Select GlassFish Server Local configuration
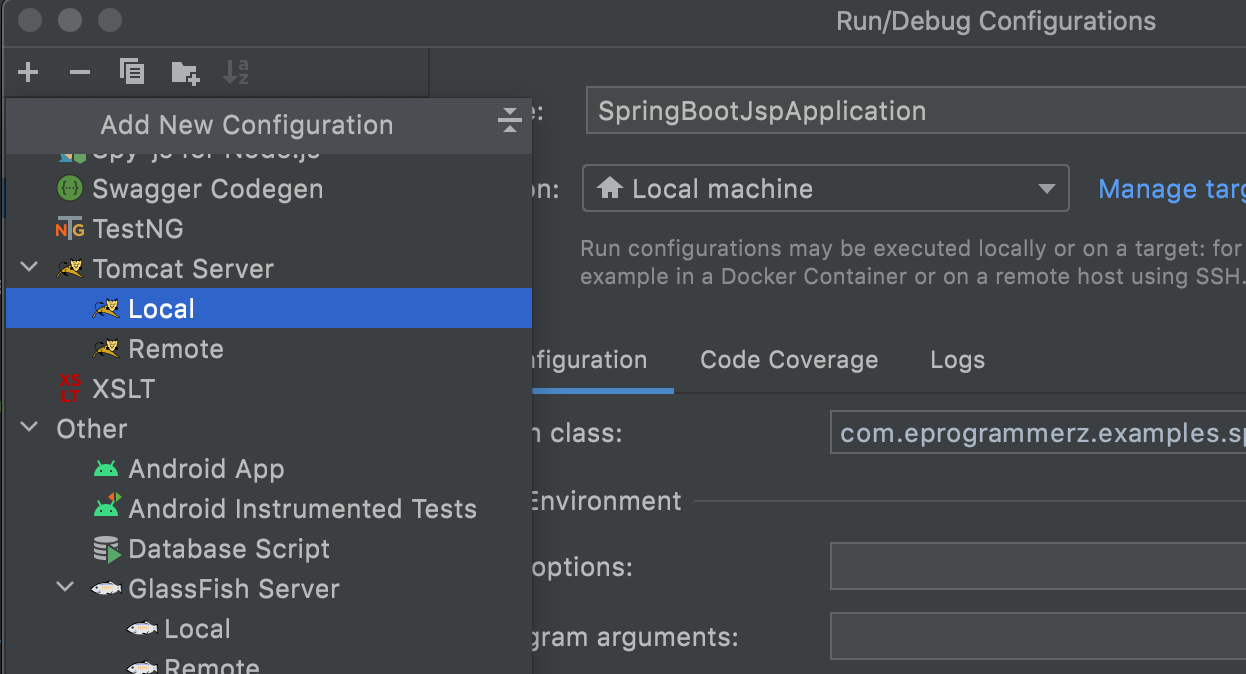 point(269,629)
